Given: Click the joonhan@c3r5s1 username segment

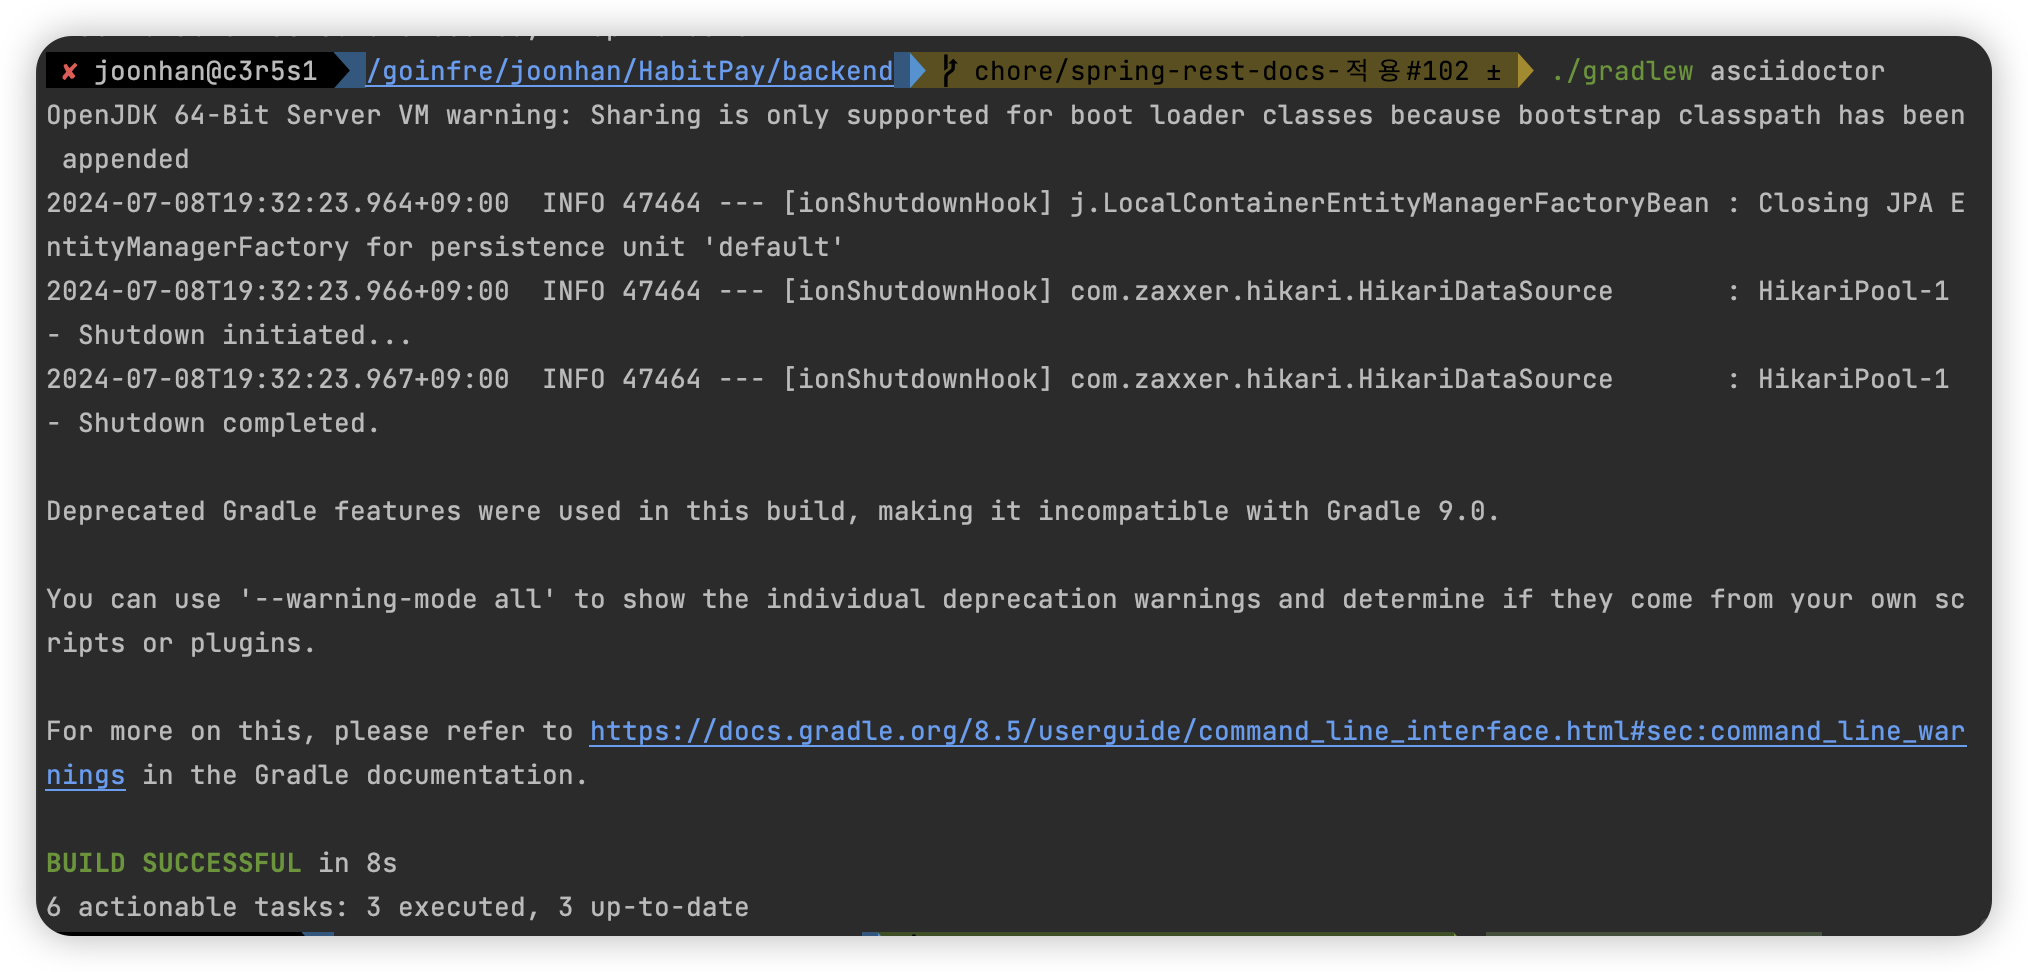Looking at the screenshot, I should point(205,71).
